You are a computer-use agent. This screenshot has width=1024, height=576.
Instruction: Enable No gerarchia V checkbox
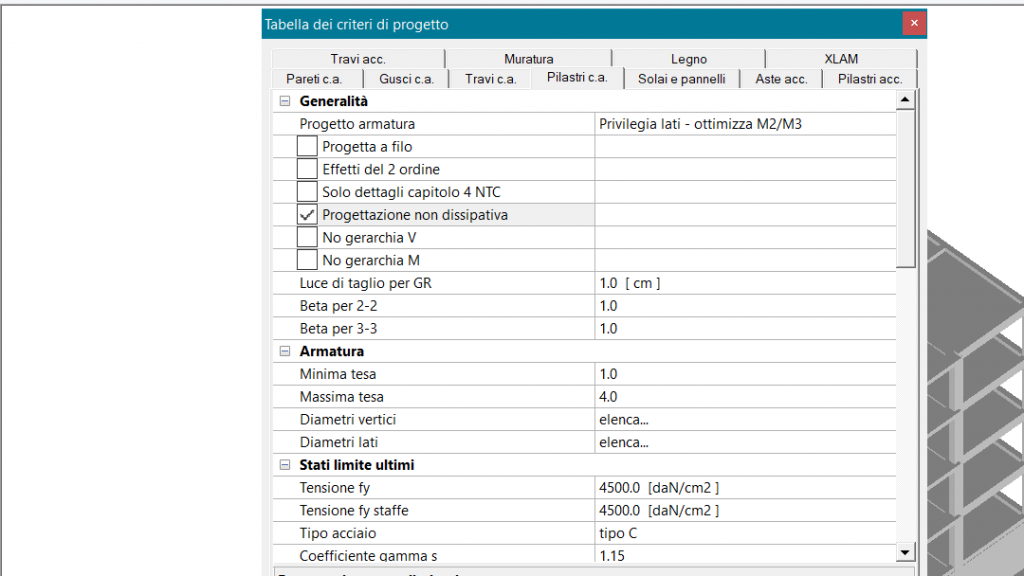pos(307,238)
